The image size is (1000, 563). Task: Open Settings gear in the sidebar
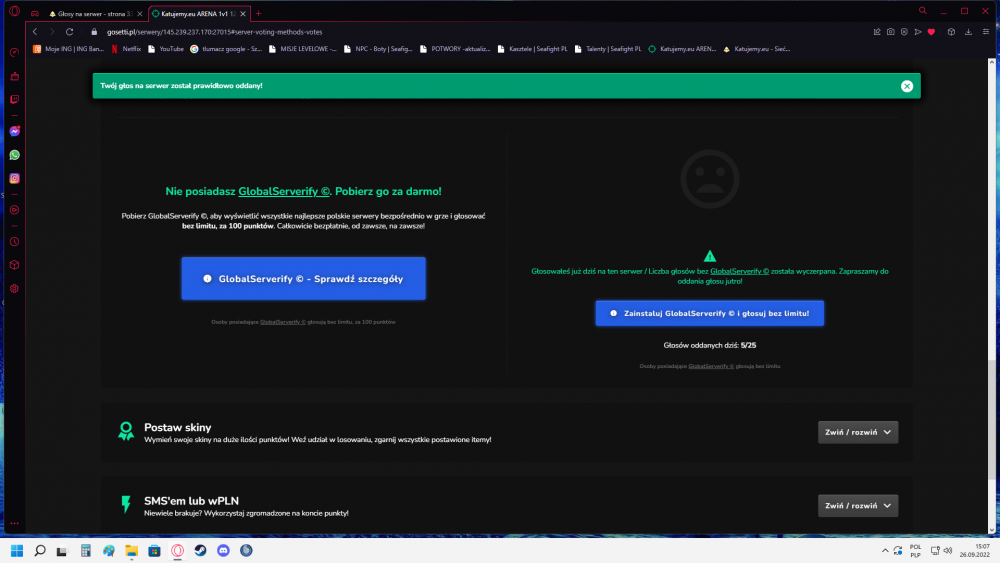(x=15, y=289)
